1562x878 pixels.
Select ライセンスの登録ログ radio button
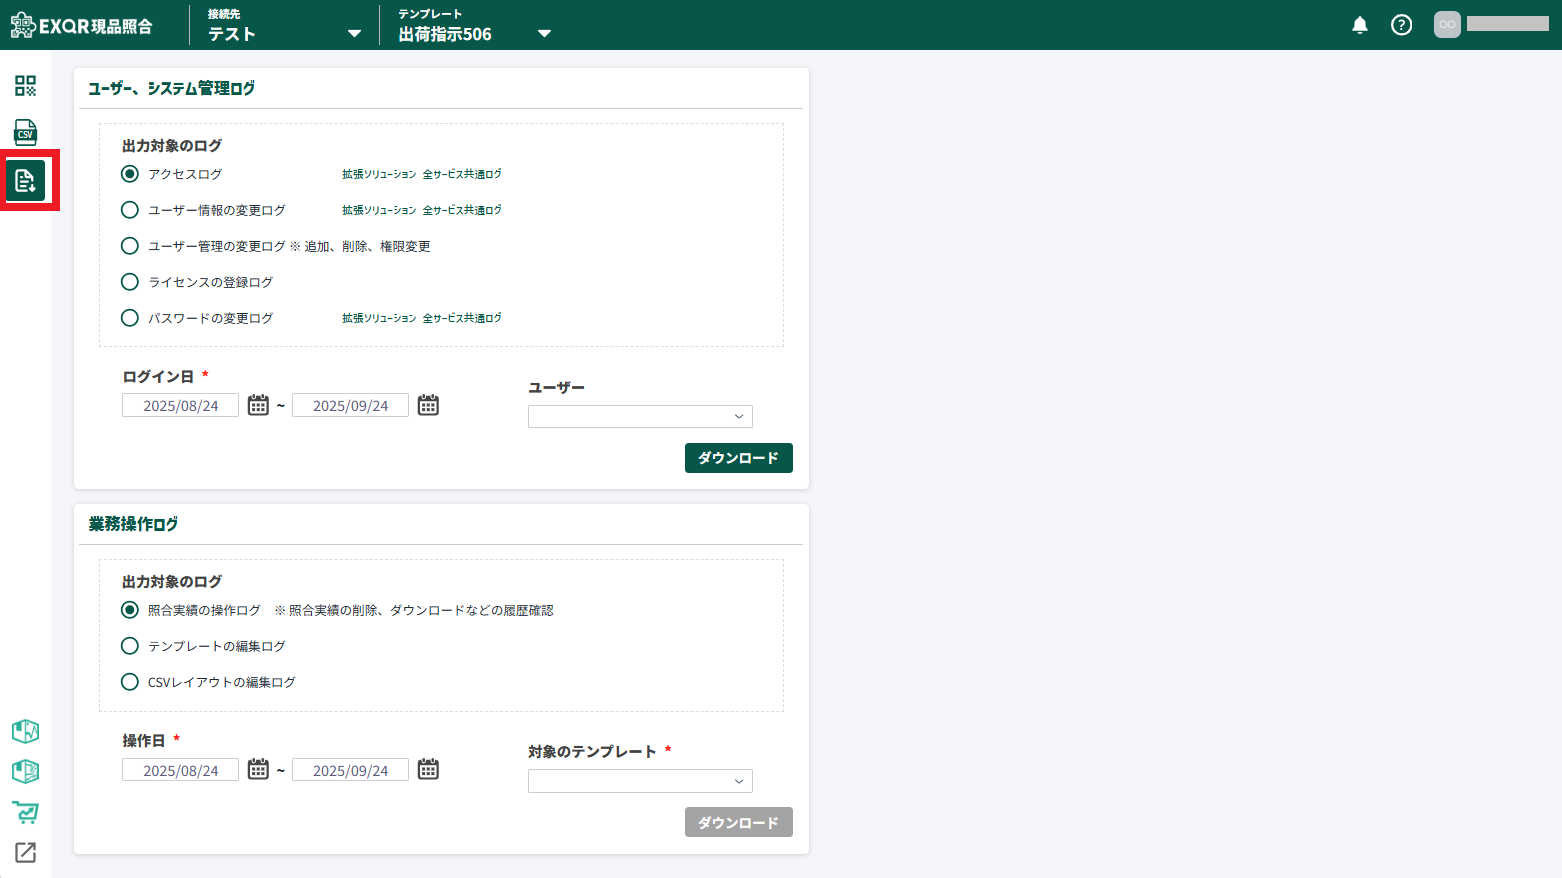point(130,282)
